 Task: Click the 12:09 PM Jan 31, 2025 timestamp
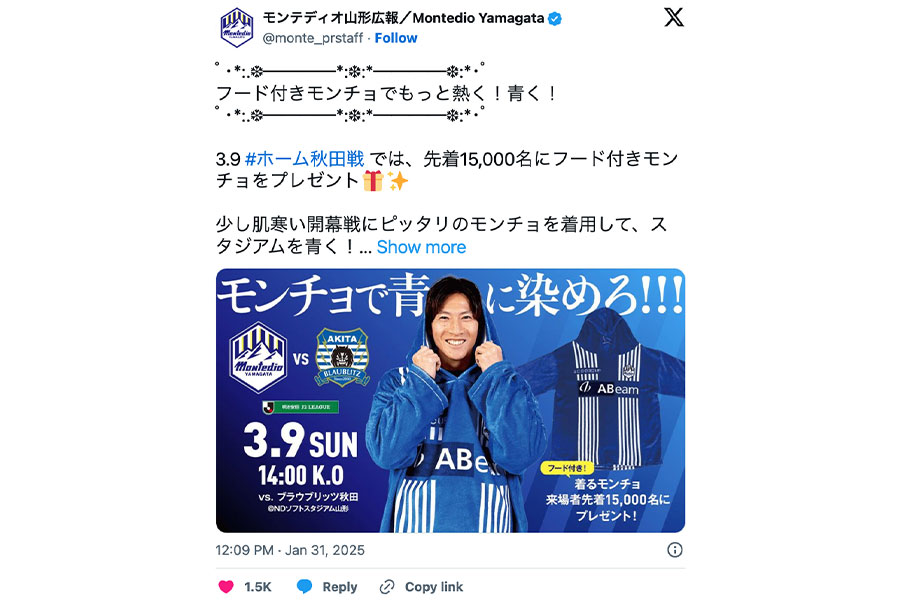tap(290, 550)
